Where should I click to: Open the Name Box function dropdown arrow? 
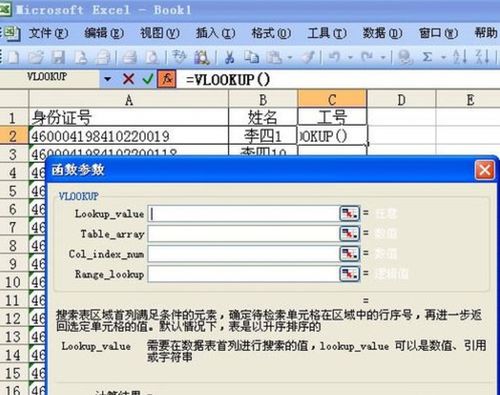click(x=107, y=79)
